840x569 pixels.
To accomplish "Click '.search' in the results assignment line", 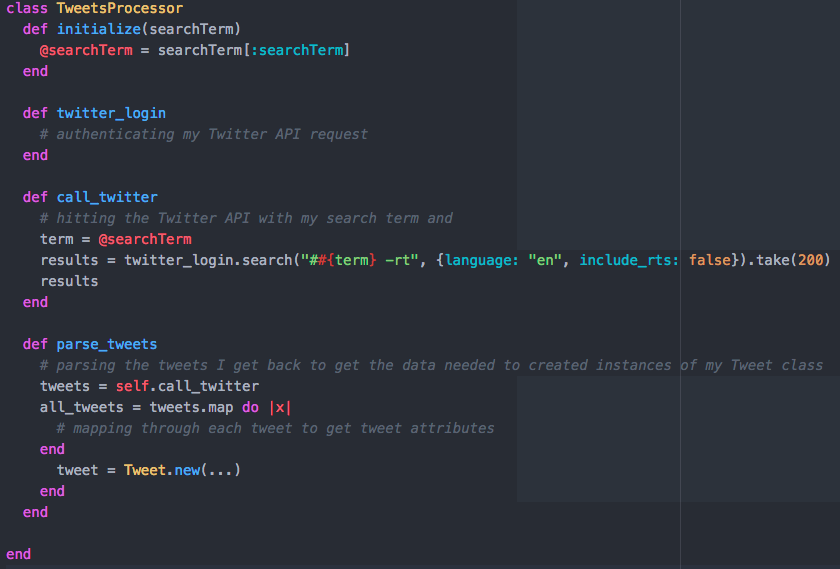I will 263,260.
